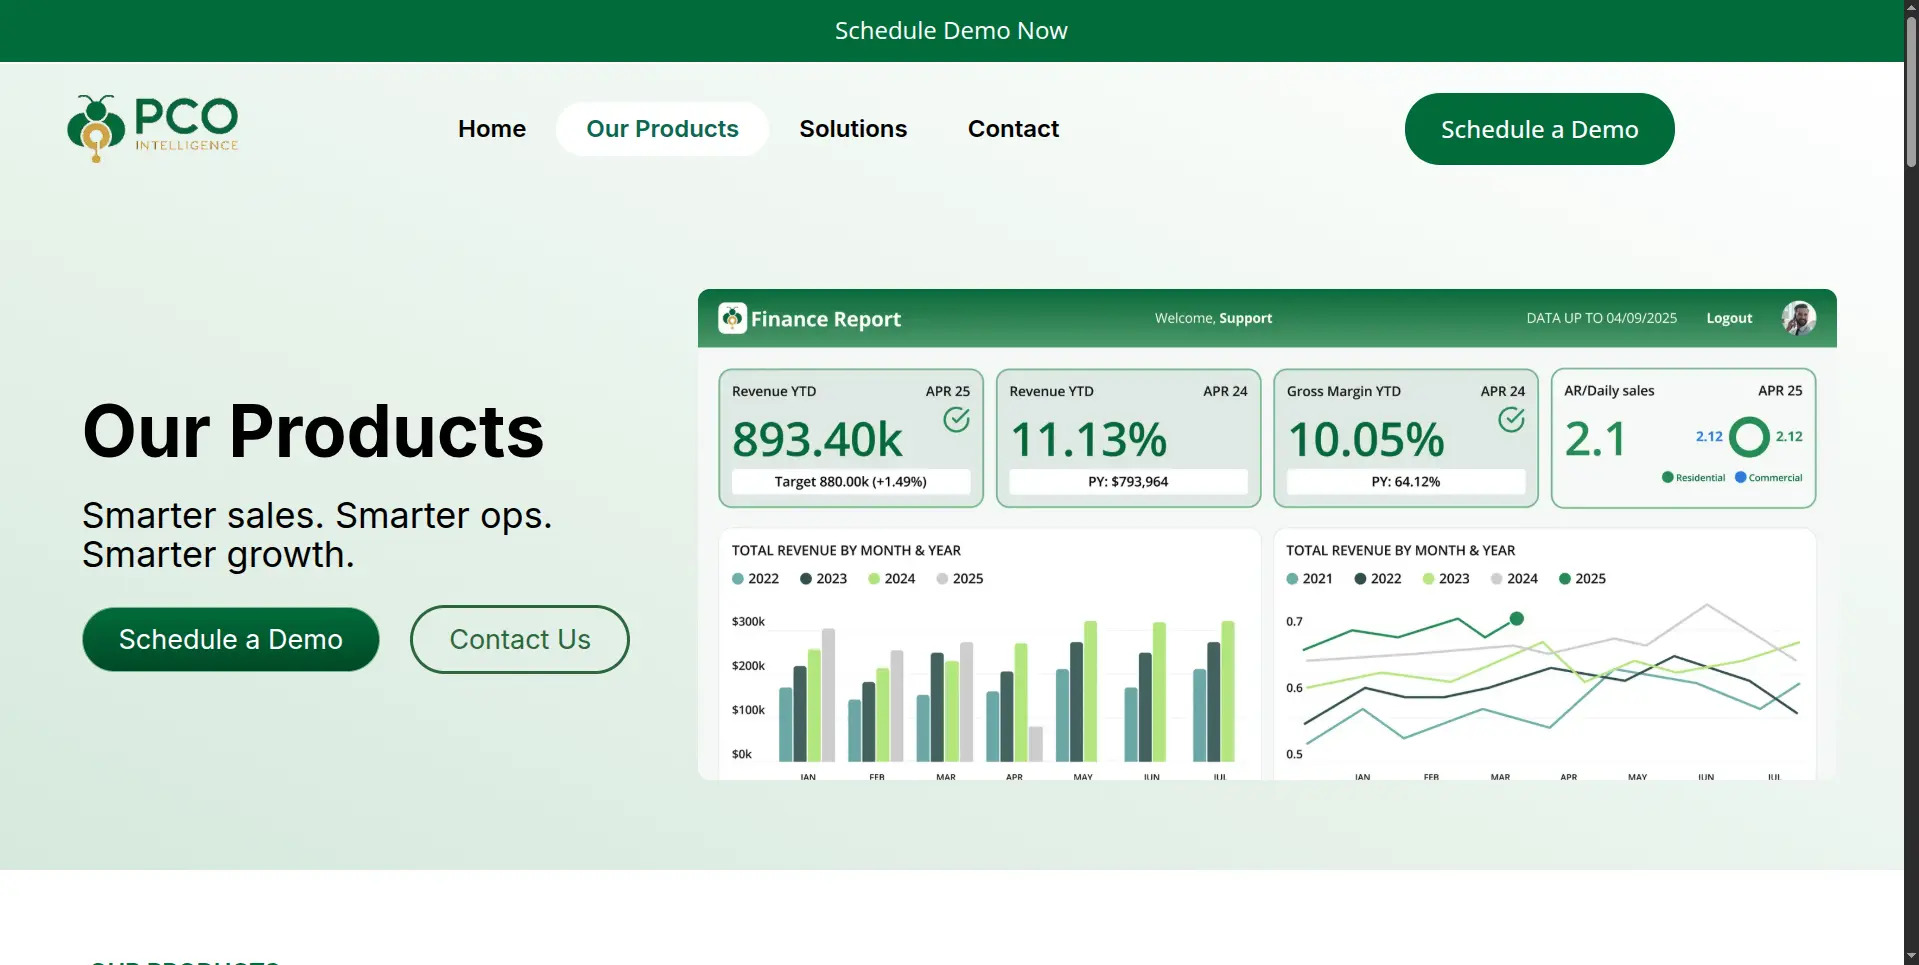Click the 2022 legend dot in bar chart
1919x965 pixels.
pyautogui.click(x=738, y=579)
